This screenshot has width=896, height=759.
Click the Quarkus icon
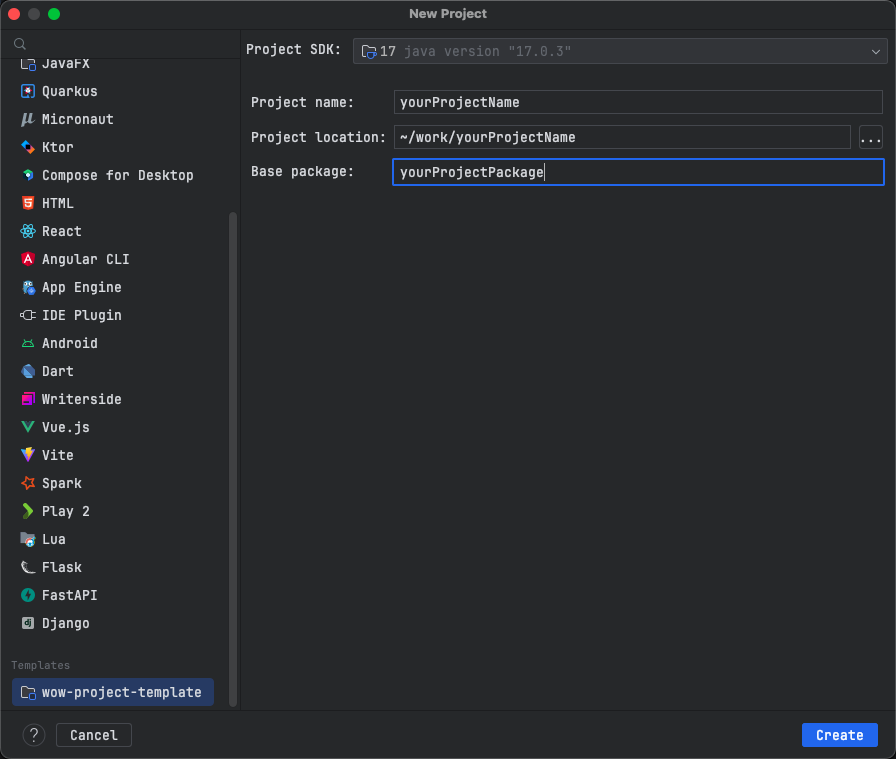click(27, 91)
